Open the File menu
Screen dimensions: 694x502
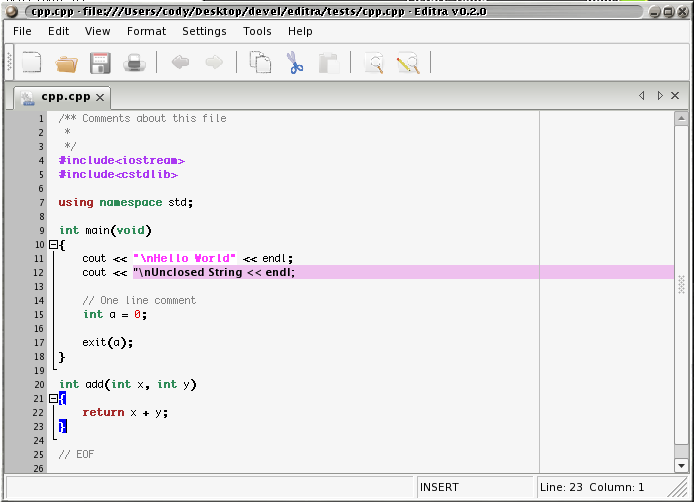click(22, 31)
